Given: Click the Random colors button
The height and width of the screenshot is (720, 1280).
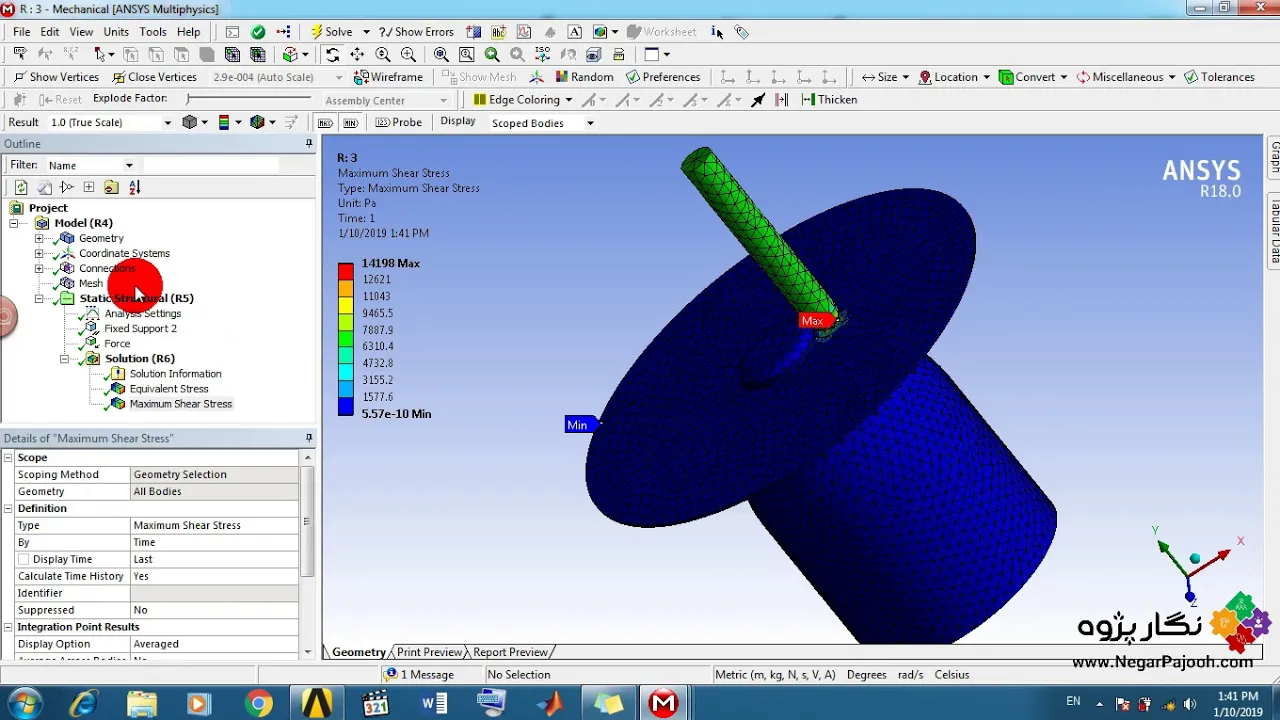Looking at the screenshot, I should [584, 77].
